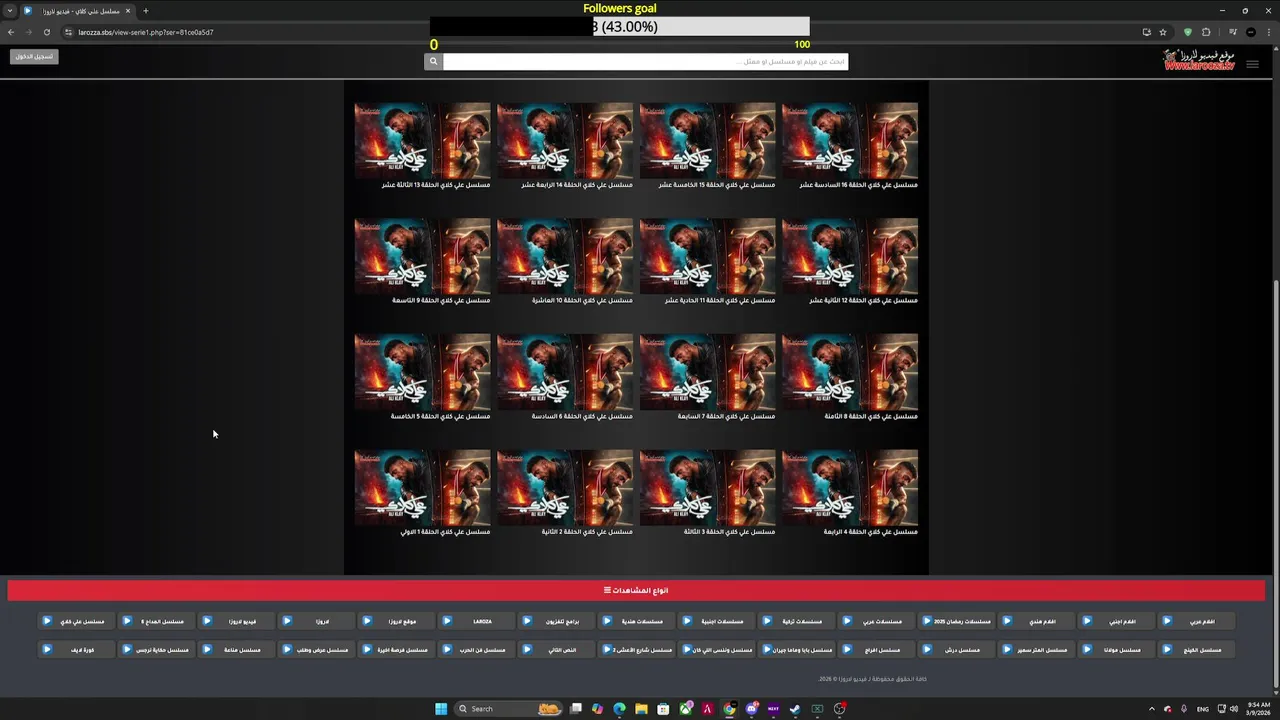The height and width of the screenshot is (720, 1280).
Task: Open Microsoft Edge from the taskbar
Action: (619, 709)
